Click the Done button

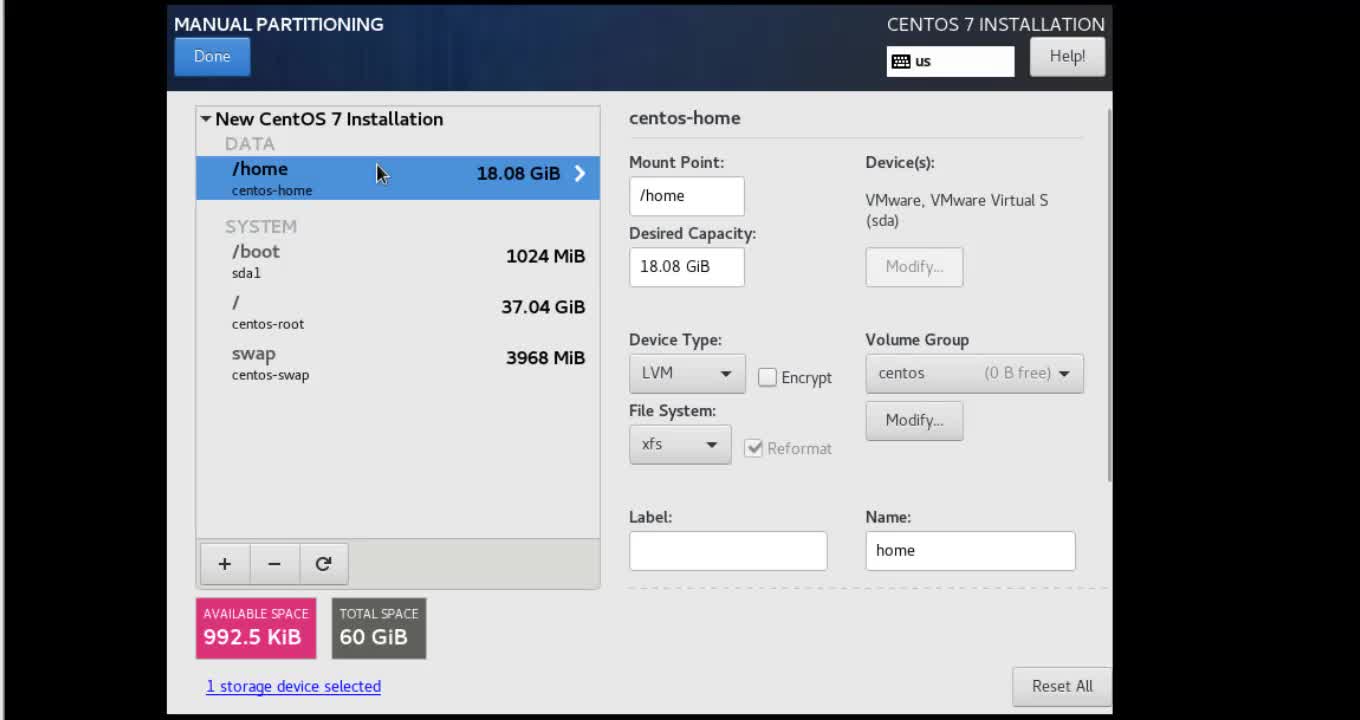coord(212,57)
